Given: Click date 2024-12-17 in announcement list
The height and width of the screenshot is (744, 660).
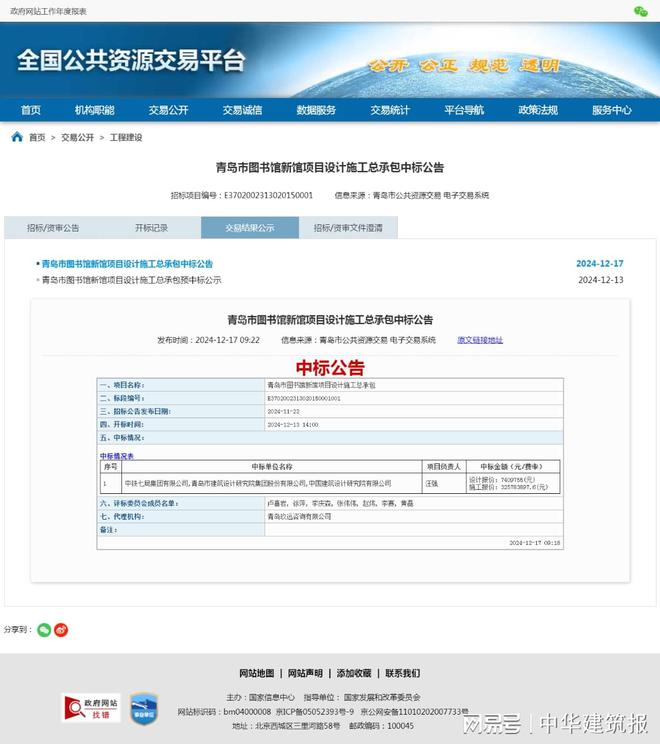Looking at the screenshot, I should [x=600, y=263].
